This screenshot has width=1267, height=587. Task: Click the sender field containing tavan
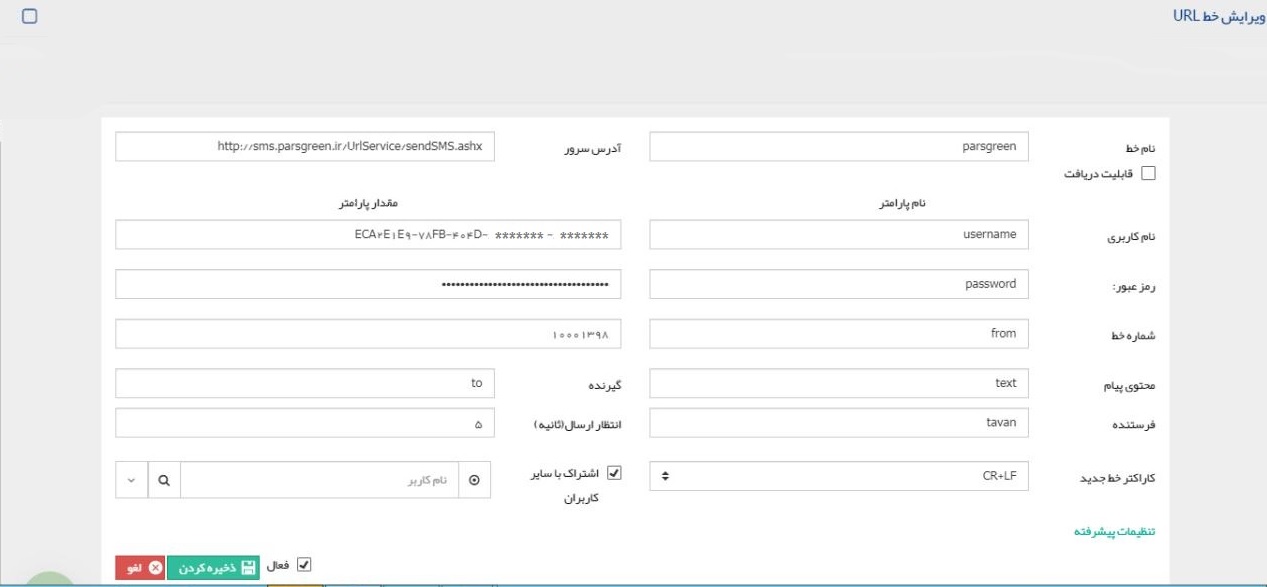click(838, 422)
